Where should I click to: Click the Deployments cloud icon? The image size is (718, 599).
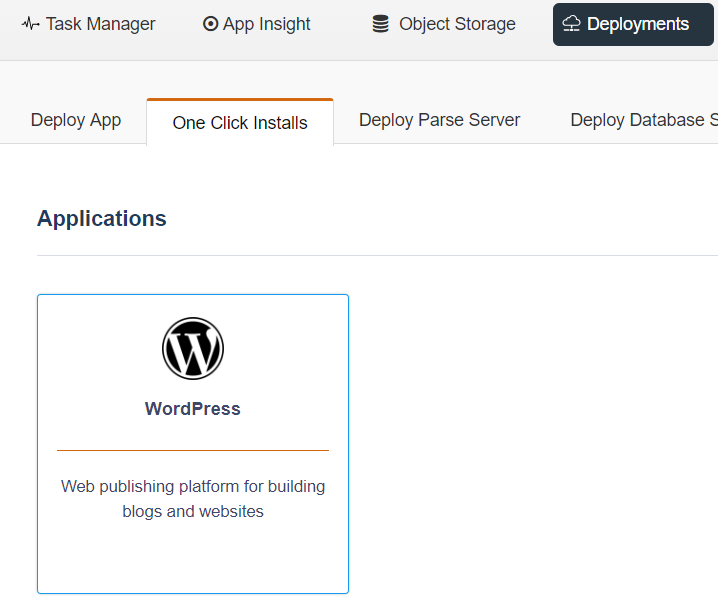(x=571, y=24)
